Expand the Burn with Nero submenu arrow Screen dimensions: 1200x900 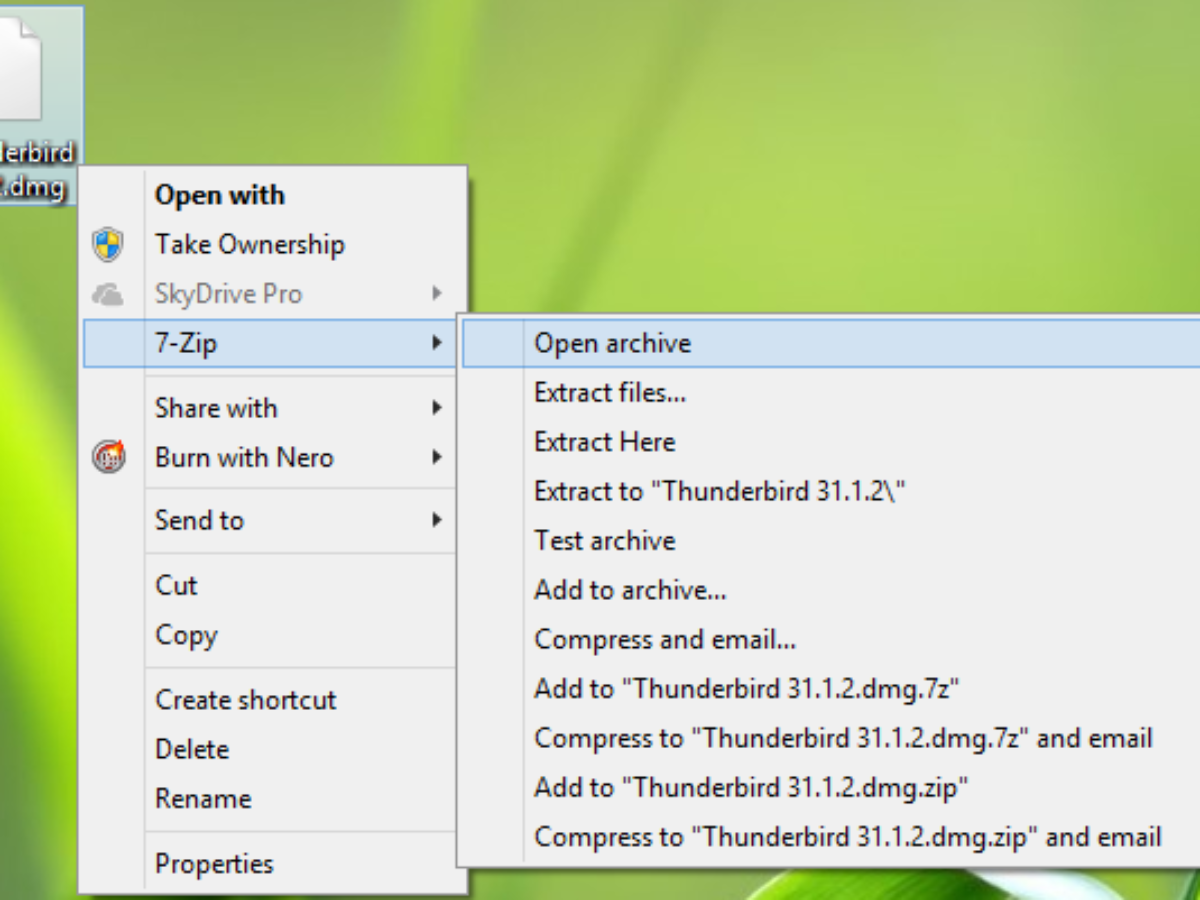[x=436, y=457]
